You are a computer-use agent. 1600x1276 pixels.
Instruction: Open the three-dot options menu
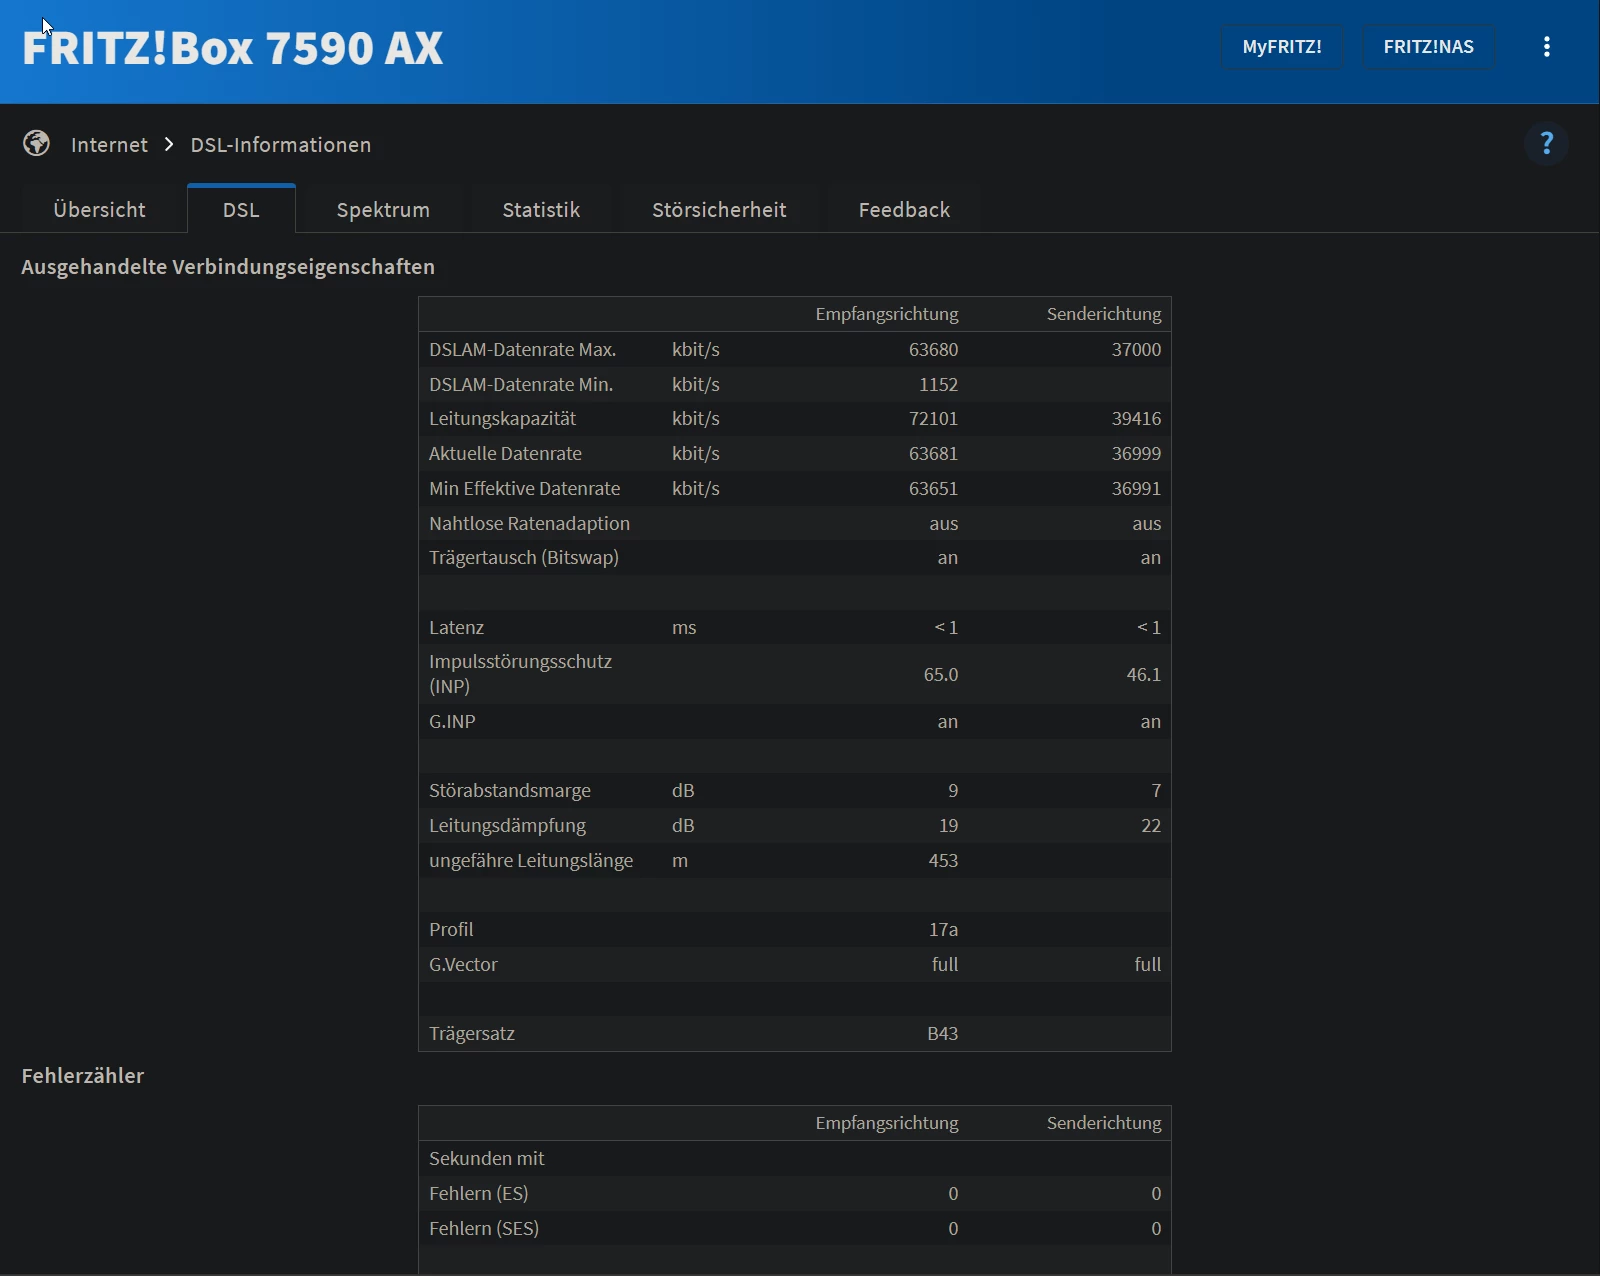pos(1546,47)
